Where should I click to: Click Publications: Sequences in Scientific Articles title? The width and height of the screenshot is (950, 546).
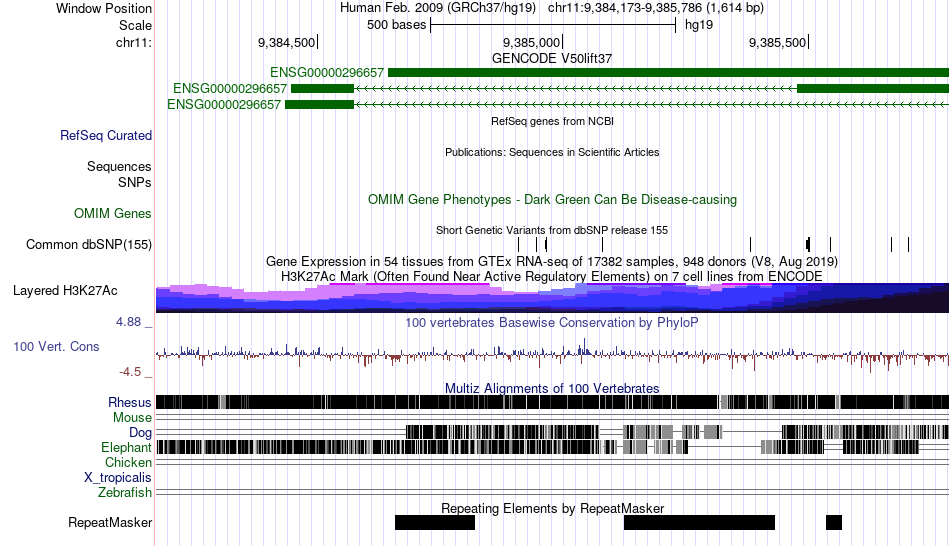click(x=552, y=152)
